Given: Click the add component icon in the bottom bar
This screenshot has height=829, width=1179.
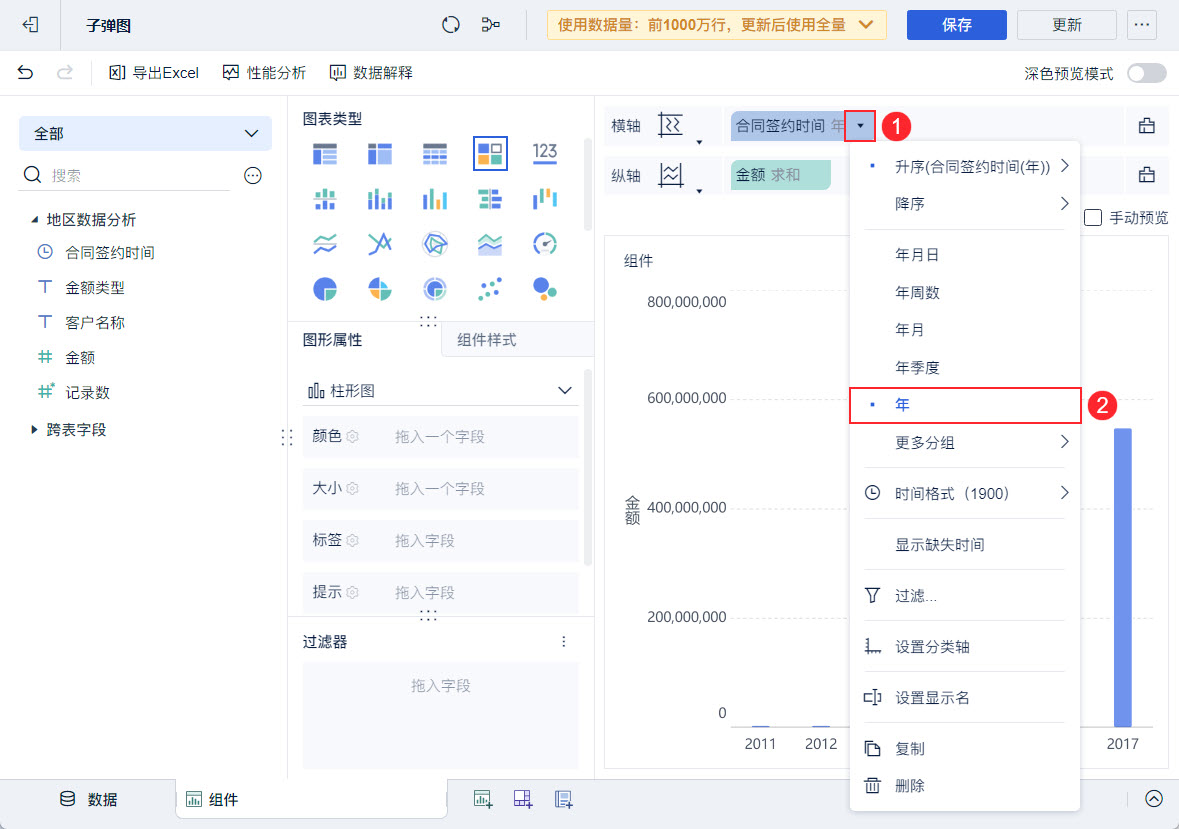Looking at the screenshot, I should (483, 800).
